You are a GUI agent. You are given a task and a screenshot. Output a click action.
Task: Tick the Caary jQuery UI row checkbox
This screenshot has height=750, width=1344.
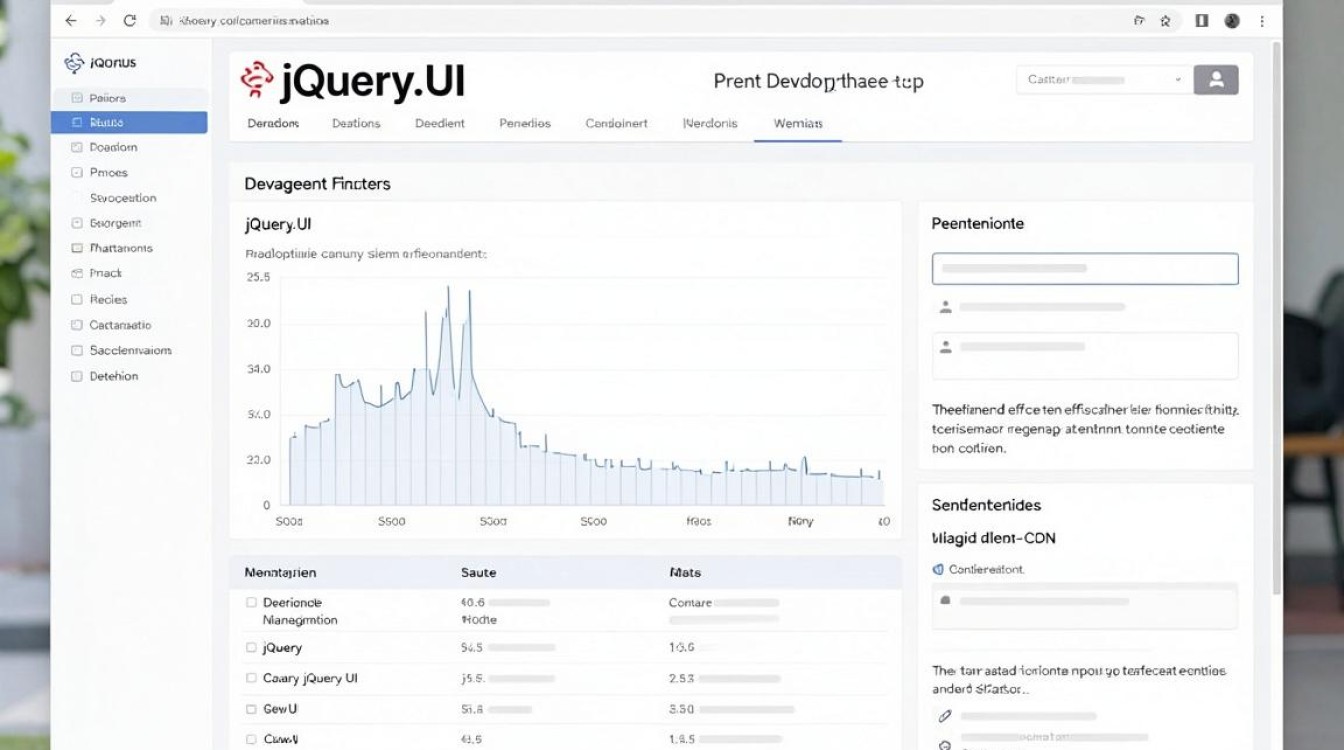pos(251,678)
